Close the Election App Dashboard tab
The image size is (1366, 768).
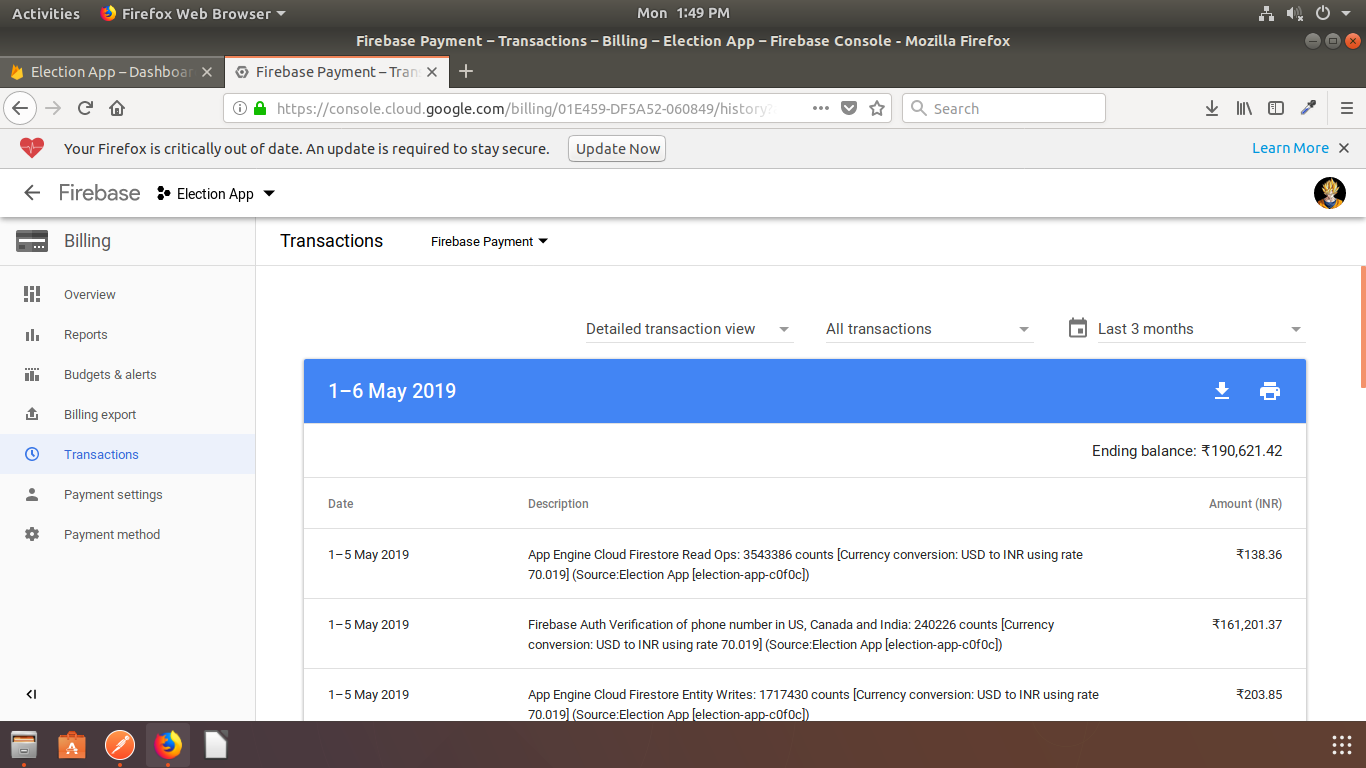[x=207, y=72]
